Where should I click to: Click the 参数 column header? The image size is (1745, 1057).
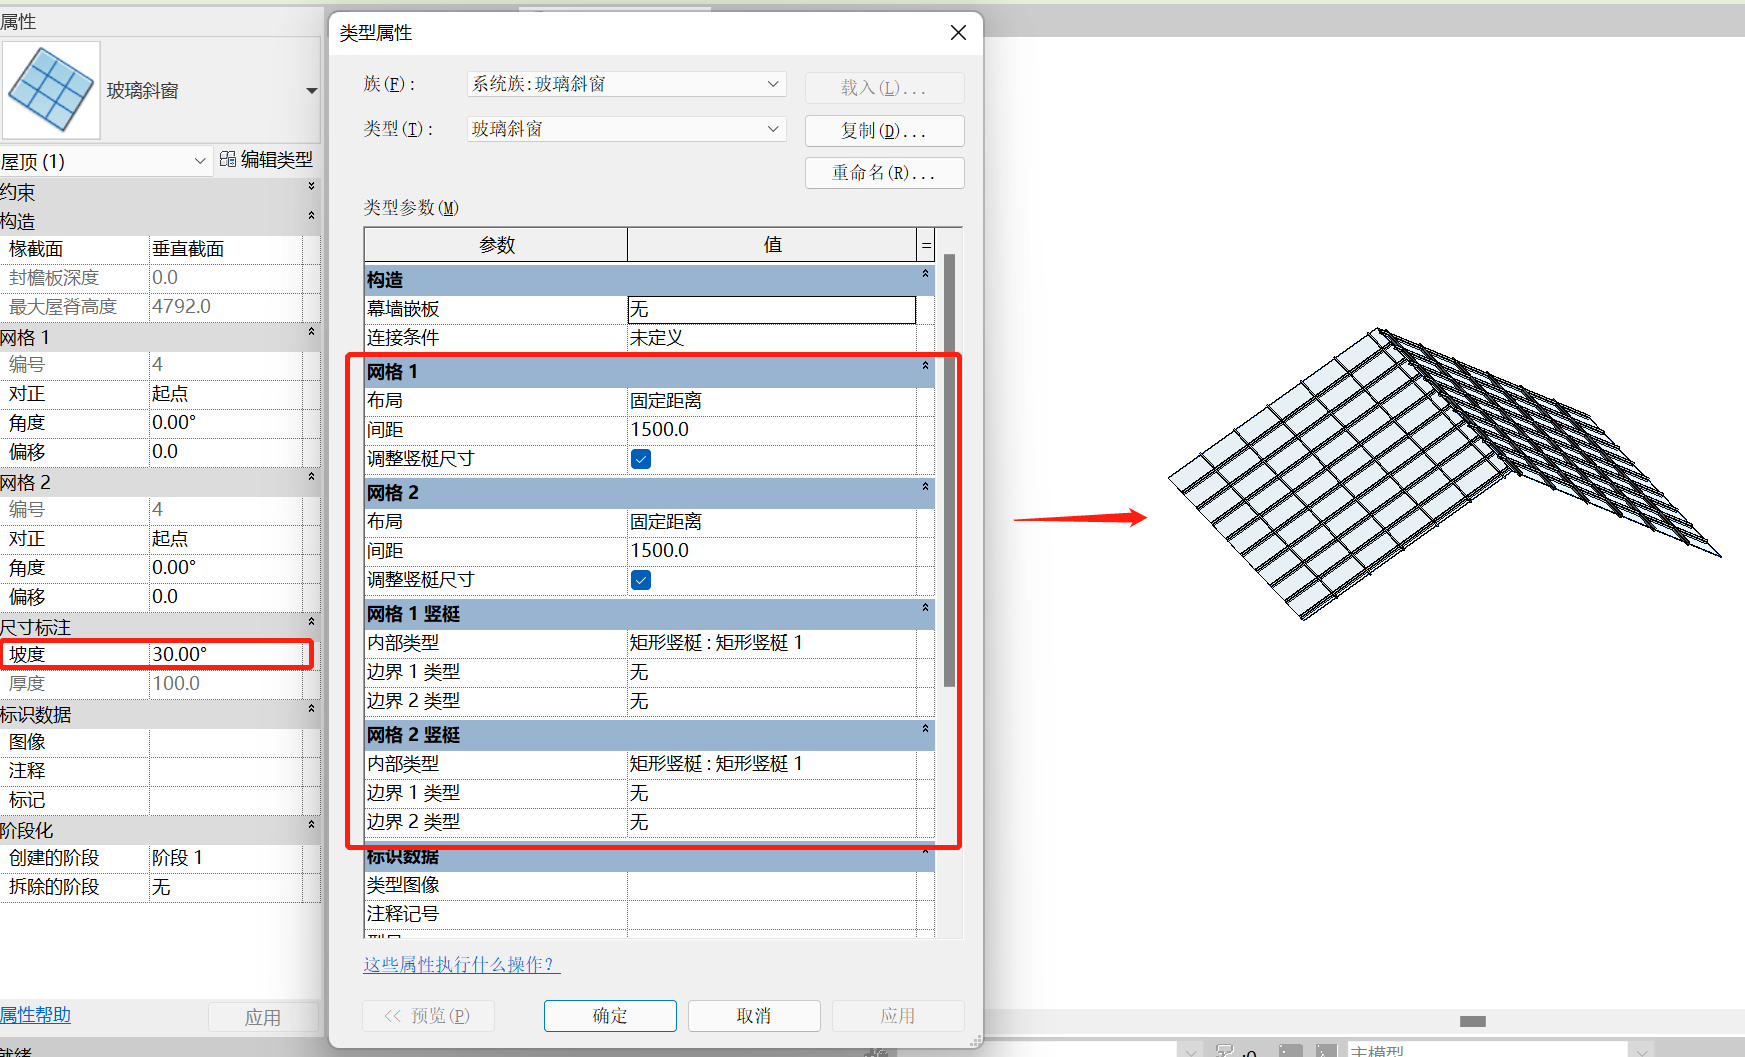pos(496,245)
